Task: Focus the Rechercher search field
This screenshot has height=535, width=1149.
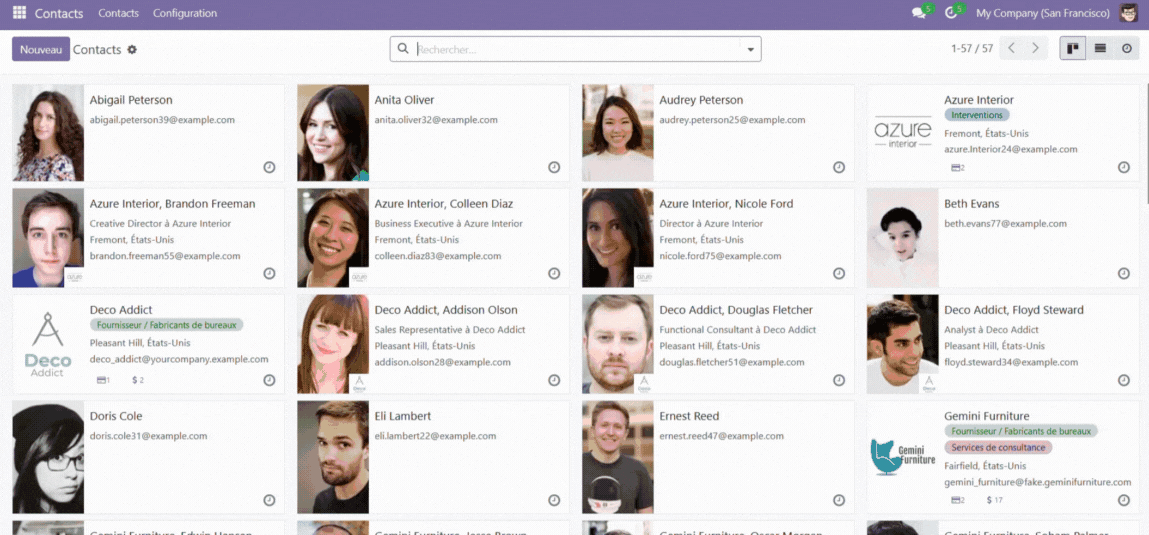Action: coord(577,49)
